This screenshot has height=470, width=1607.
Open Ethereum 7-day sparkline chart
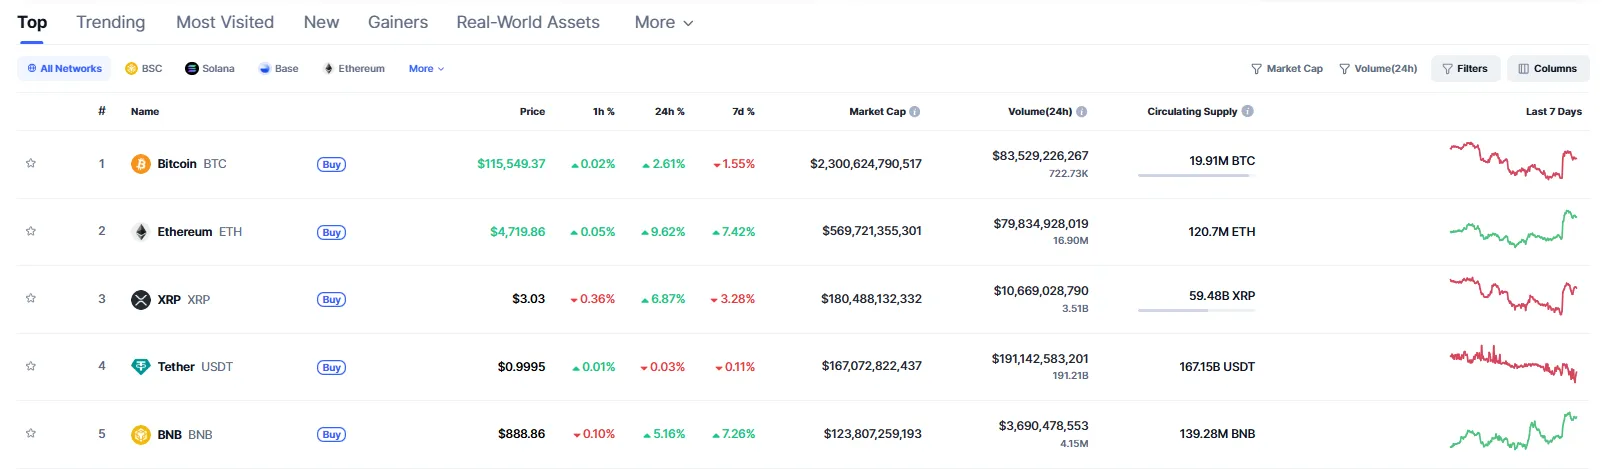click(1513, 229)
